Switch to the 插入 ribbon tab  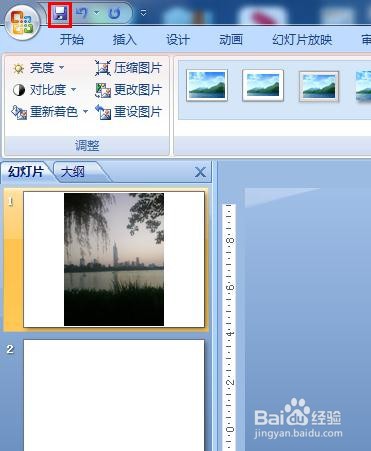124,40
